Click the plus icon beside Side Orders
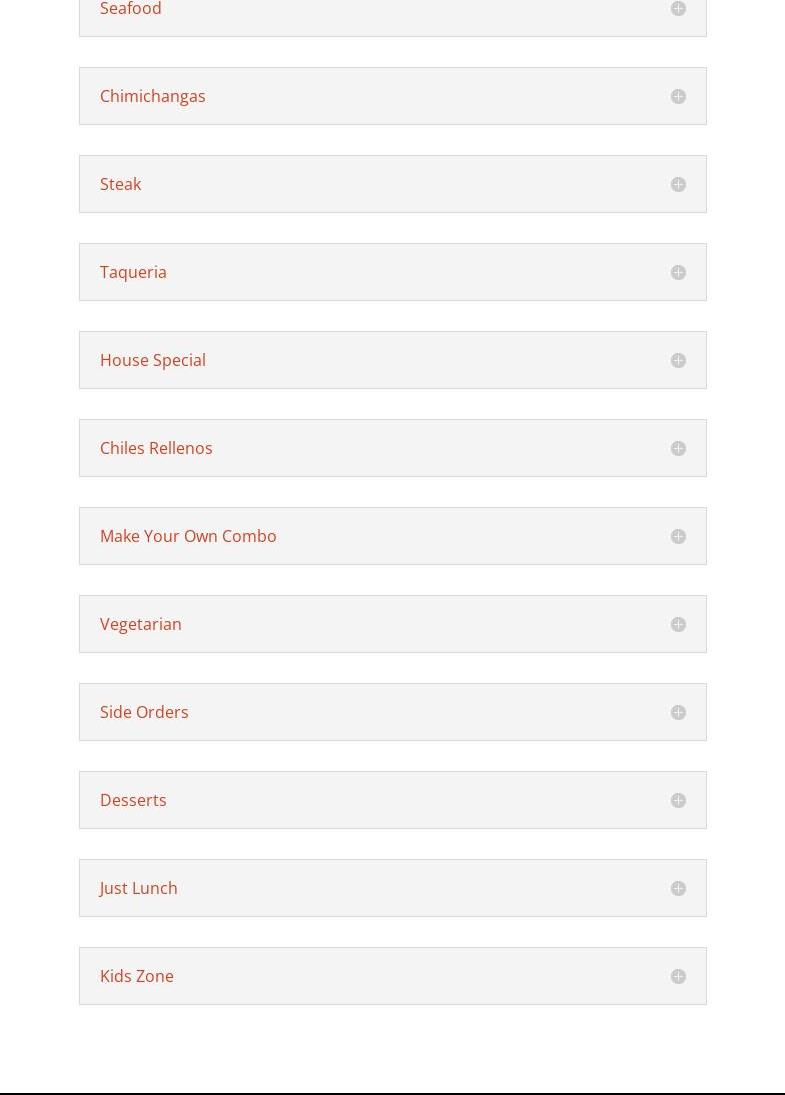 [x=678, y=712]
